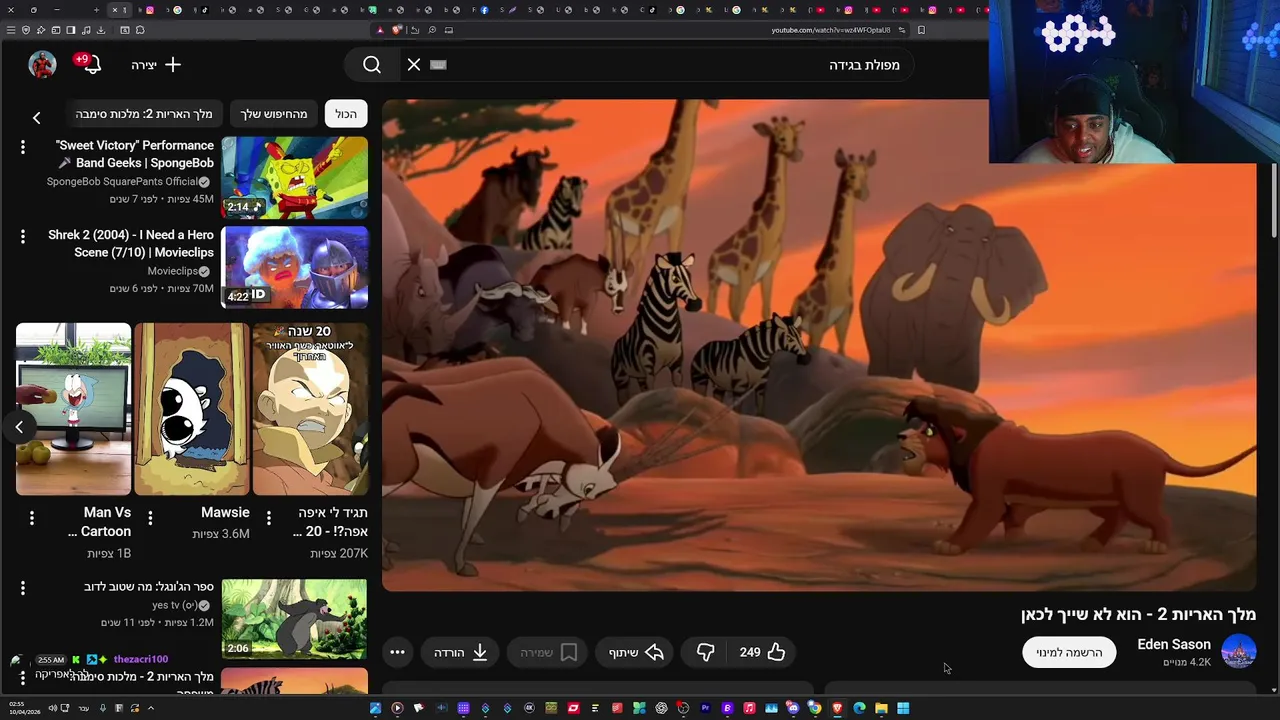The width and height of the screenshot is (1280, 720).
Task: Open options for Shrek 2 video
Action: coord(22,236)
